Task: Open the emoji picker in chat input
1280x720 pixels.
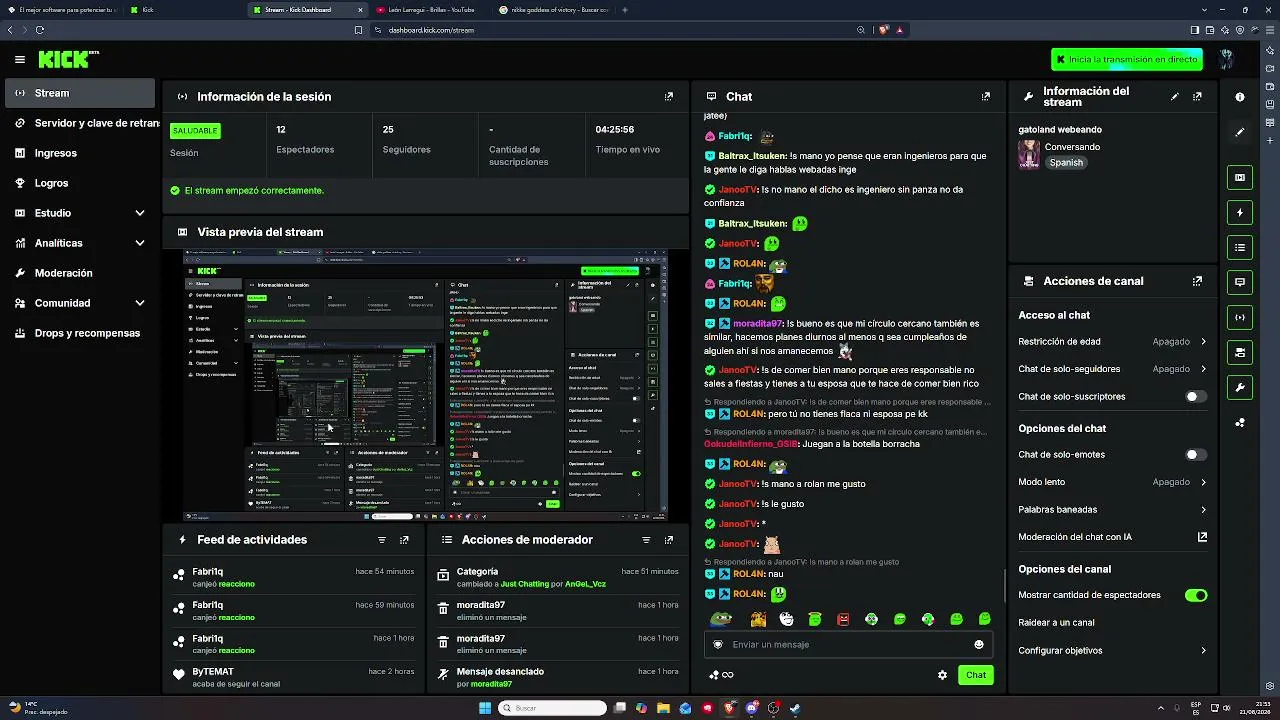Action: [x=979, y=645]
